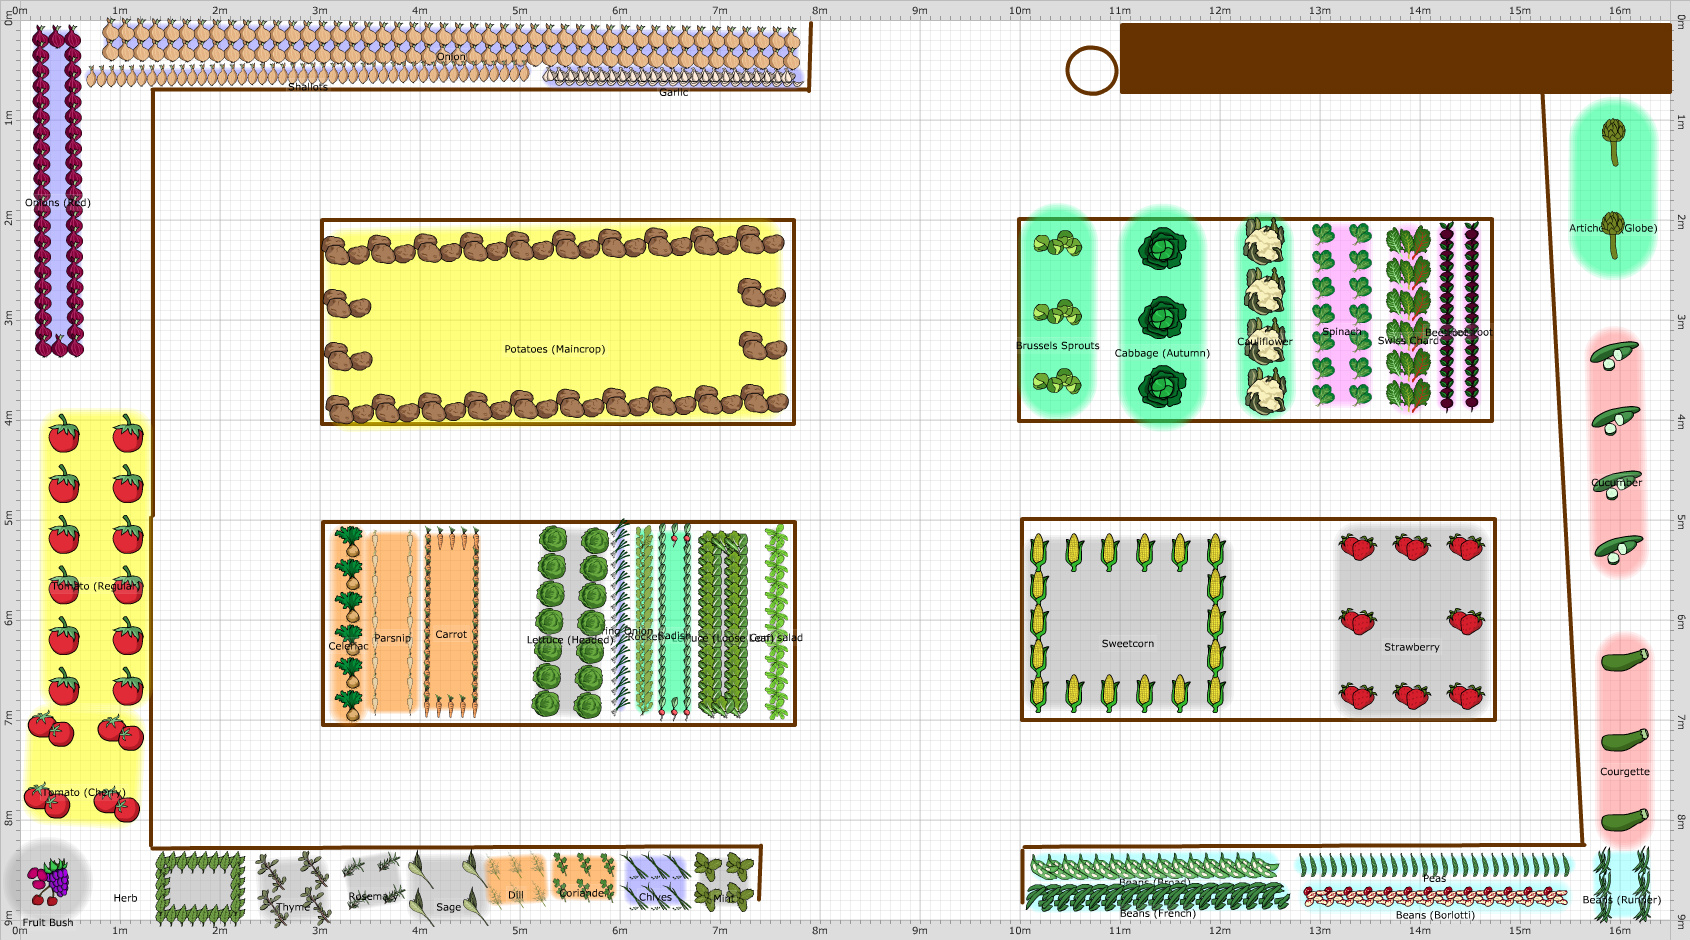Select the middle Autumn Cabbage icon

pyautogui.click(x=1162, y=318)
